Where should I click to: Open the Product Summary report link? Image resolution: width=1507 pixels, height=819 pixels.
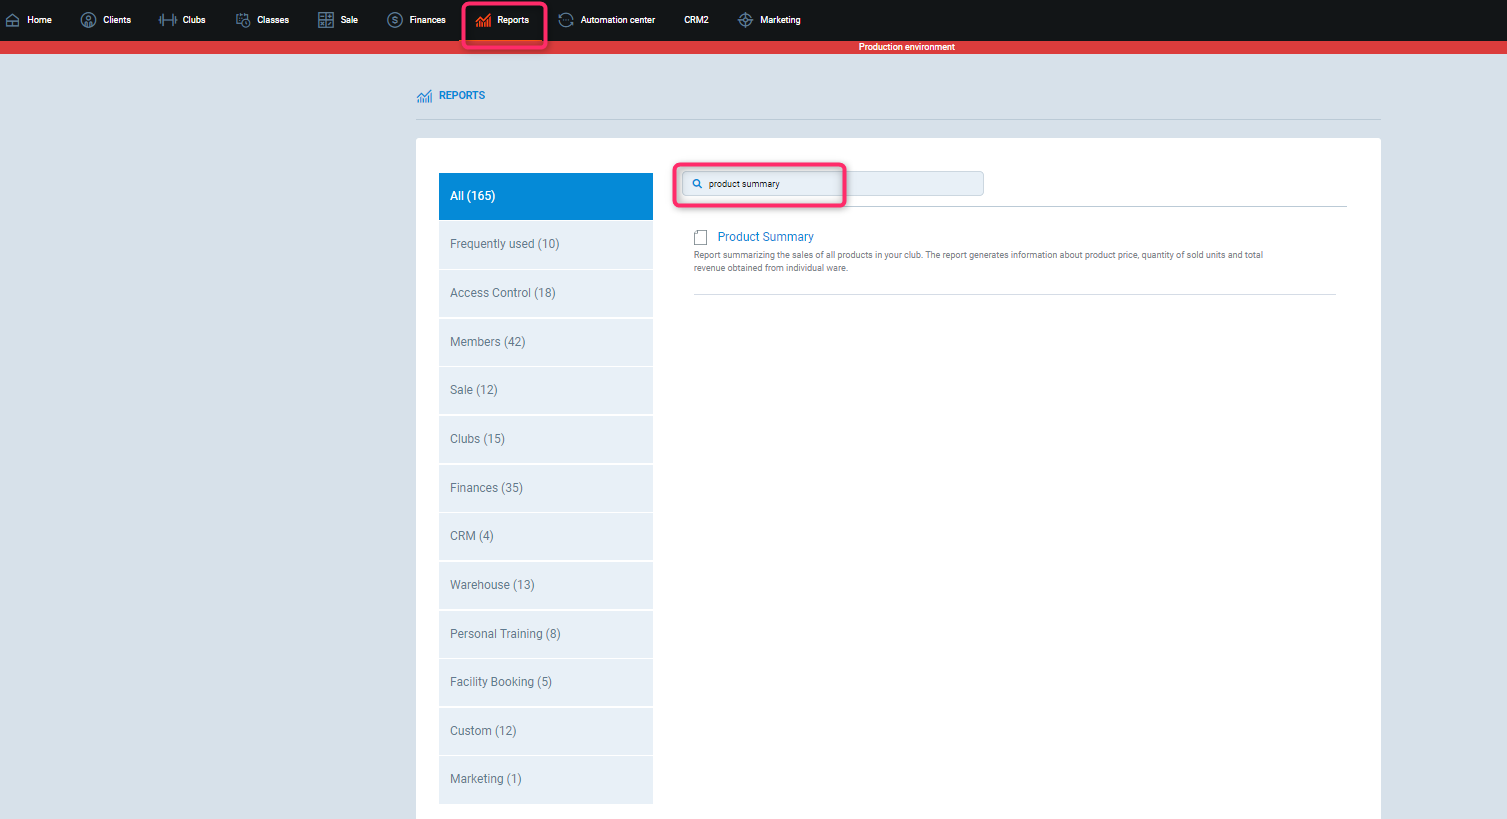[765, 237]
